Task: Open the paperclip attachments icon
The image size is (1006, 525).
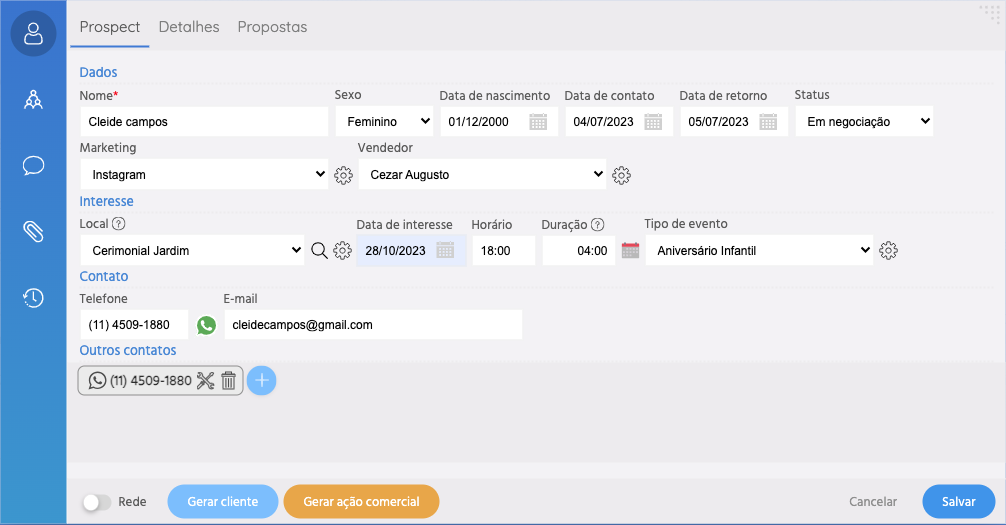Action: (x=33, y=231)
